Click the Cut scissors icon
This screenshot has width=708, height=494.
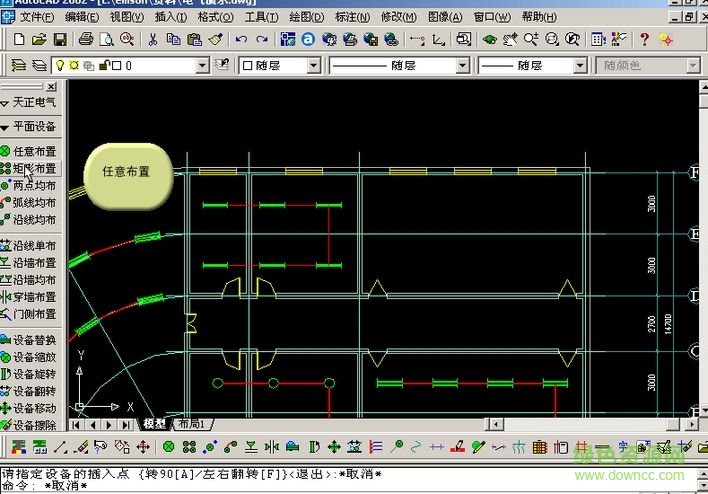pos(153,39)
